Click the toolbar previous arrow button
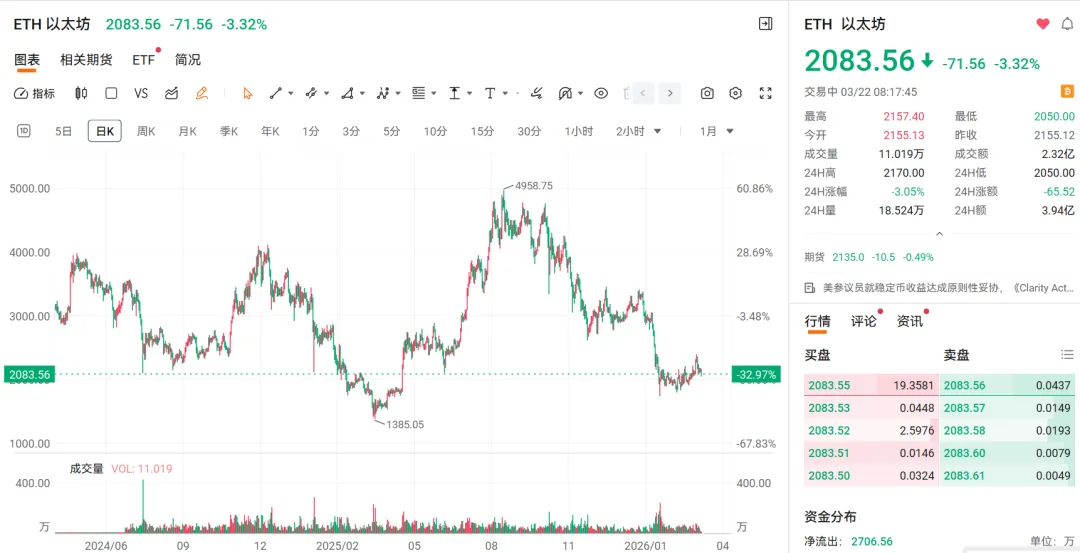 coord(643,94)
